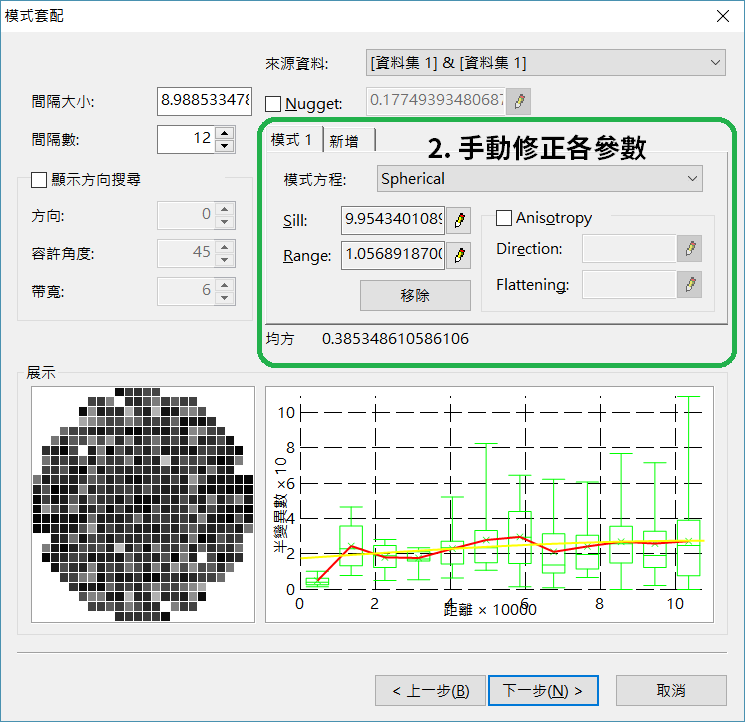Screen dimensions: 745x722
Task: Switch to the 新增 tab
Action: click(349, 141)
